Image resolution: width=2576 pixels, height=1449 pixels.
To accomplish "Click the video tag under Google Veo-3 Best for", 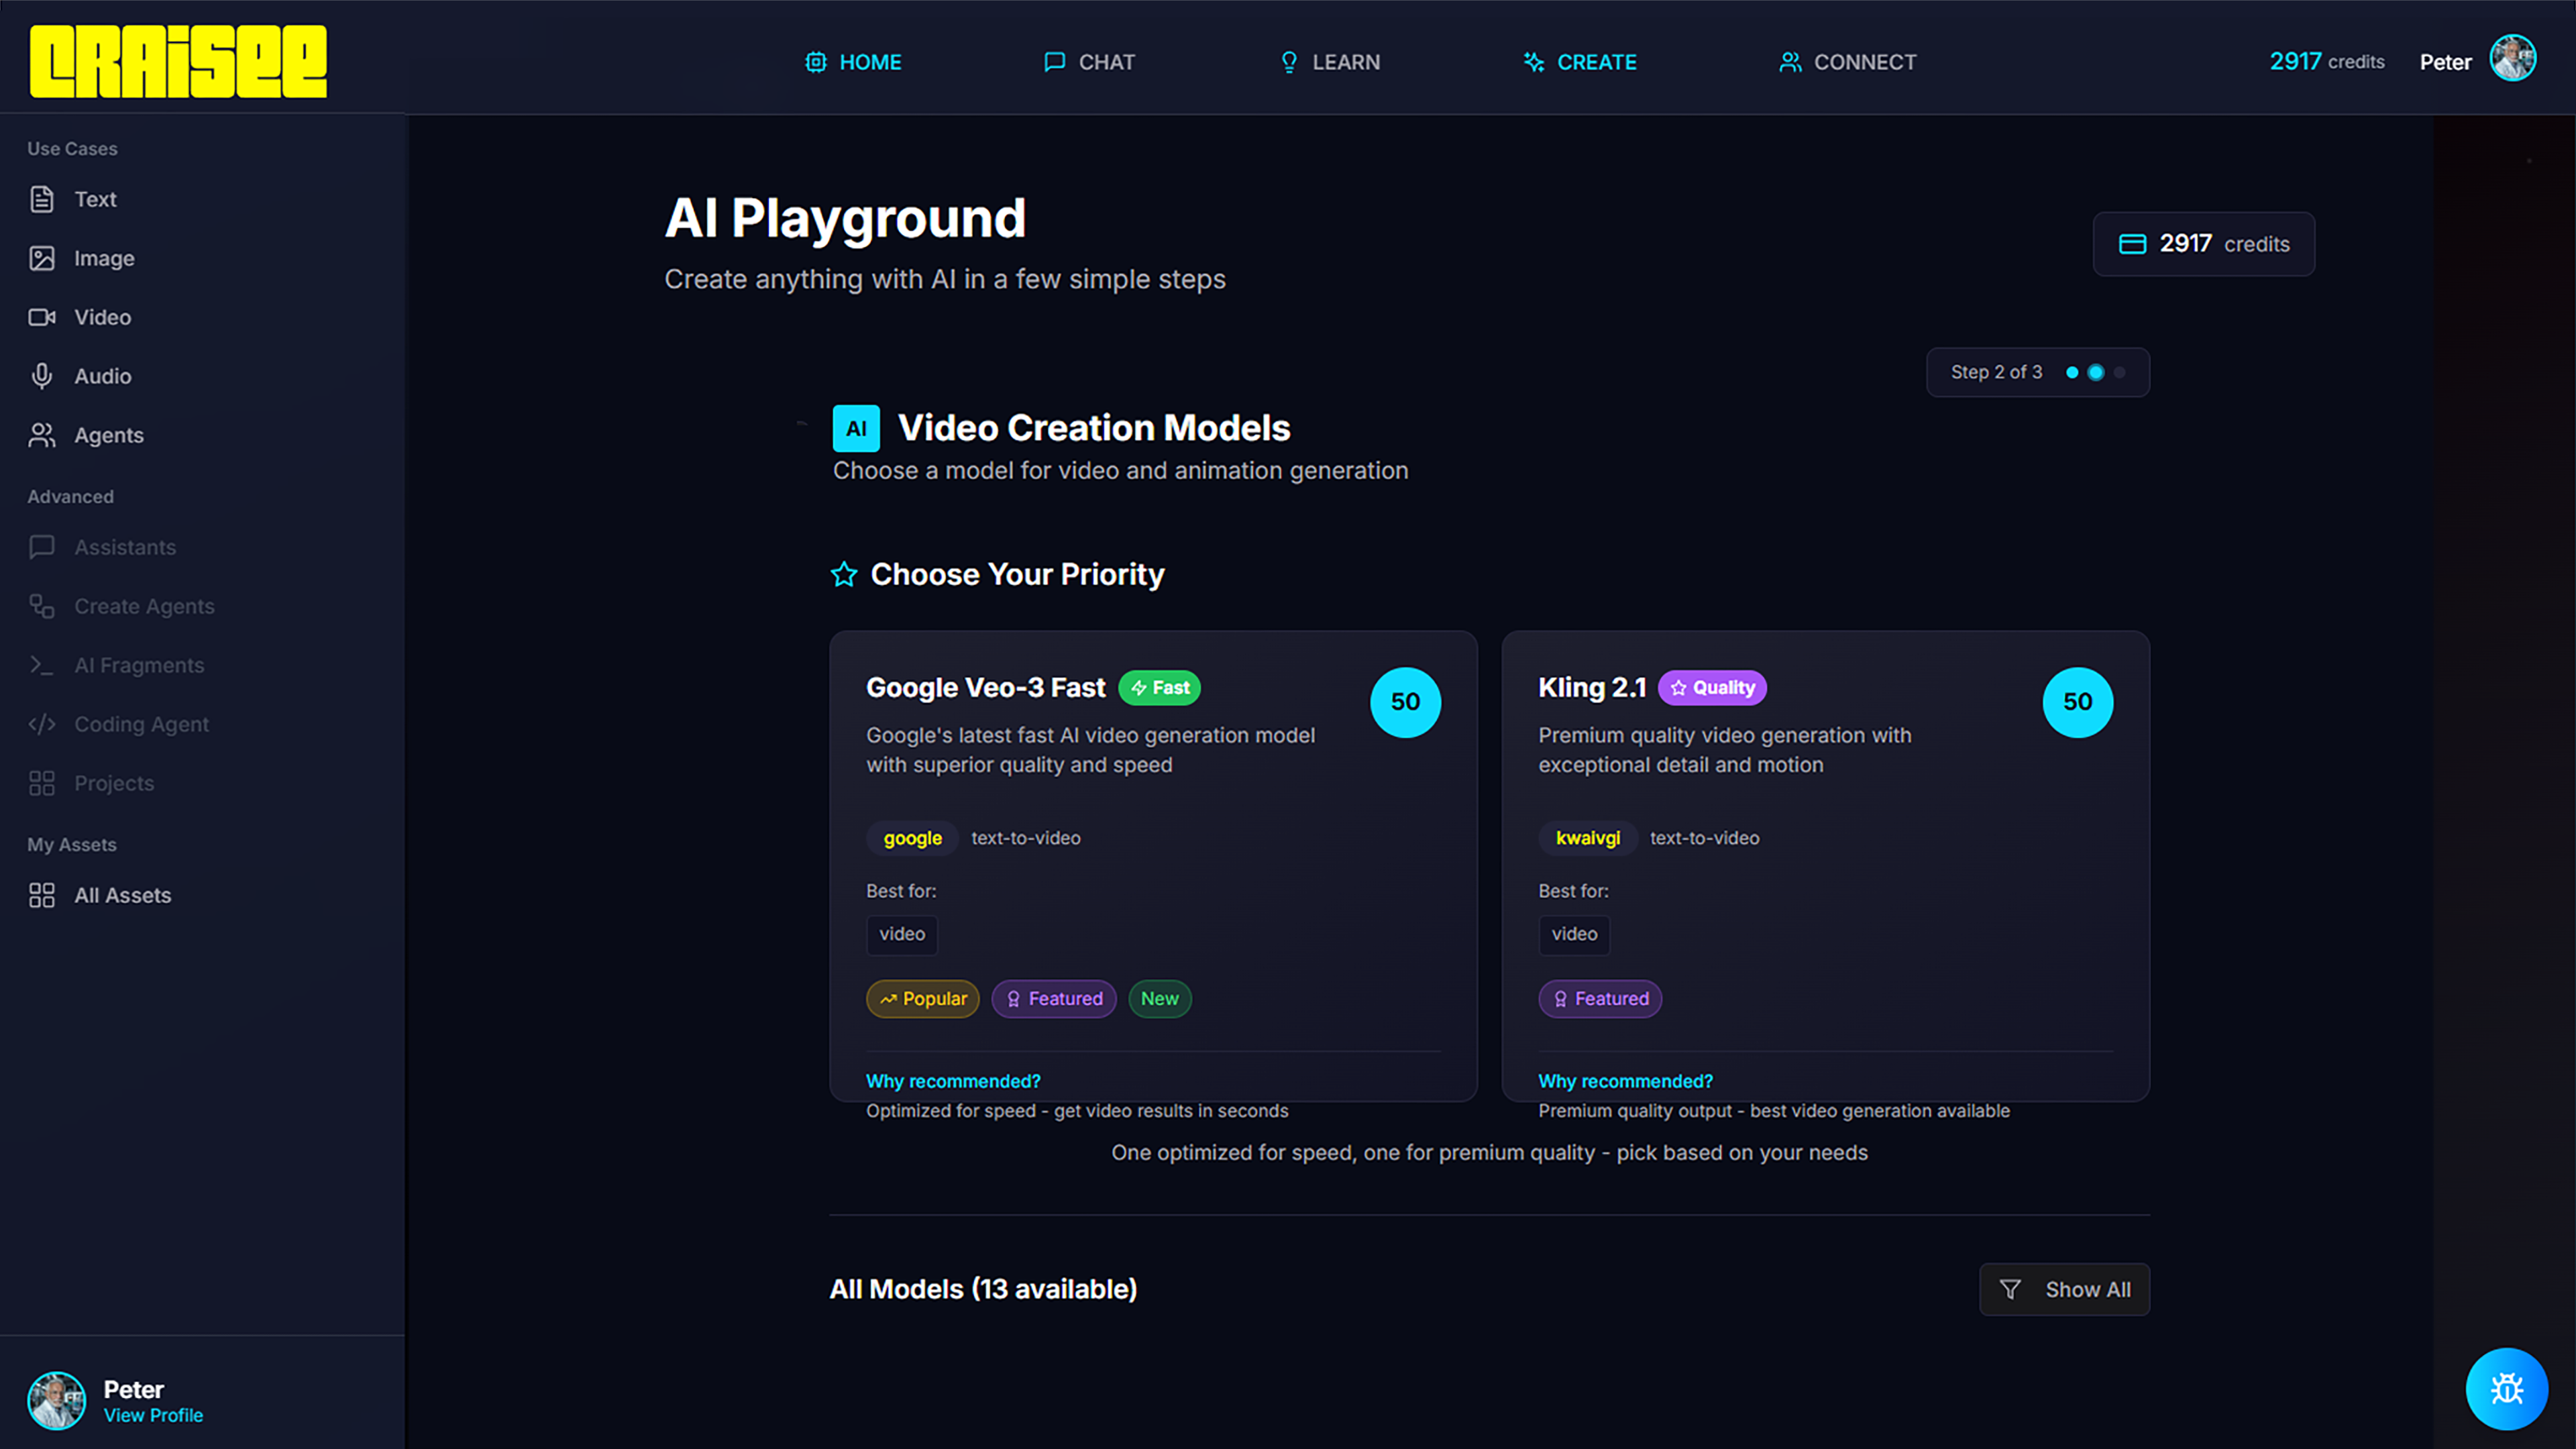I will point(902,934).
